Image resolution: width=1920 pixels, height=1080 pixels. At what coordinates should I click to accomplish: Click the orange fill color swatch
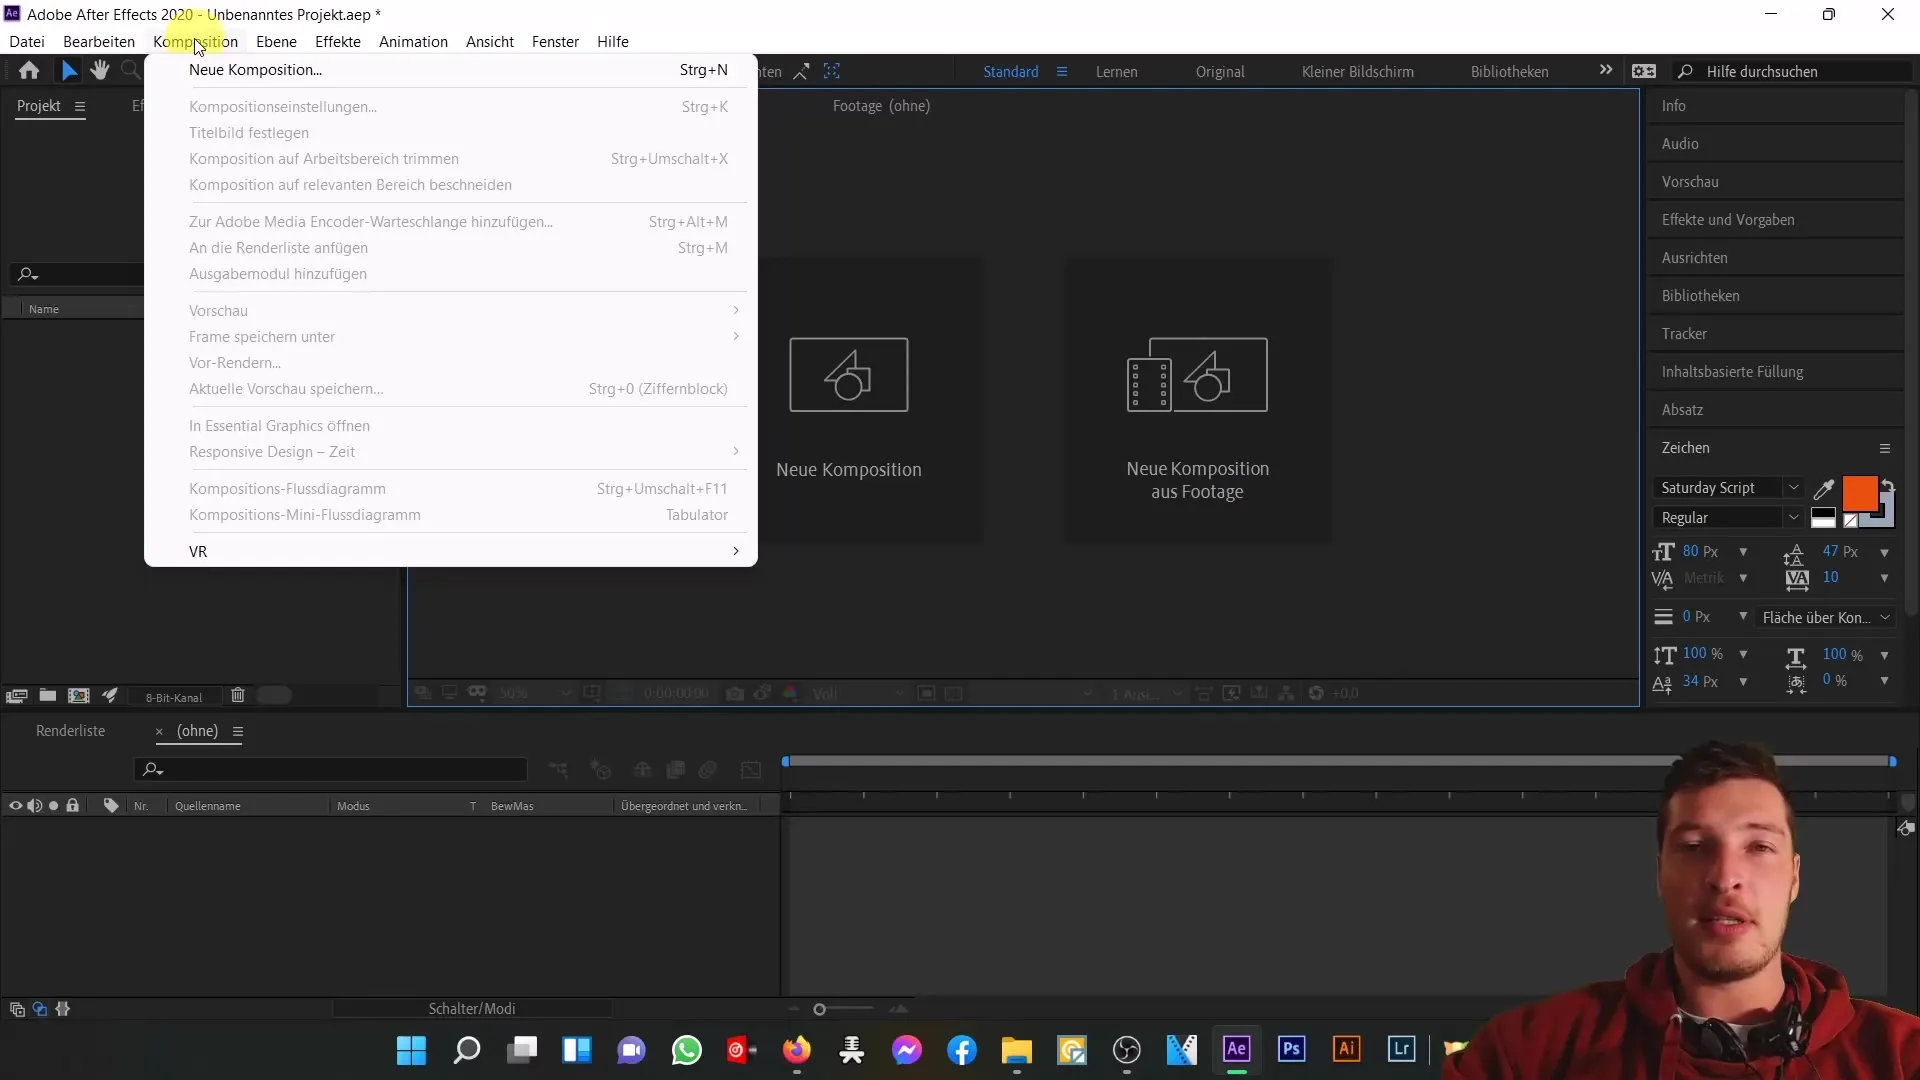(1859, 493)
